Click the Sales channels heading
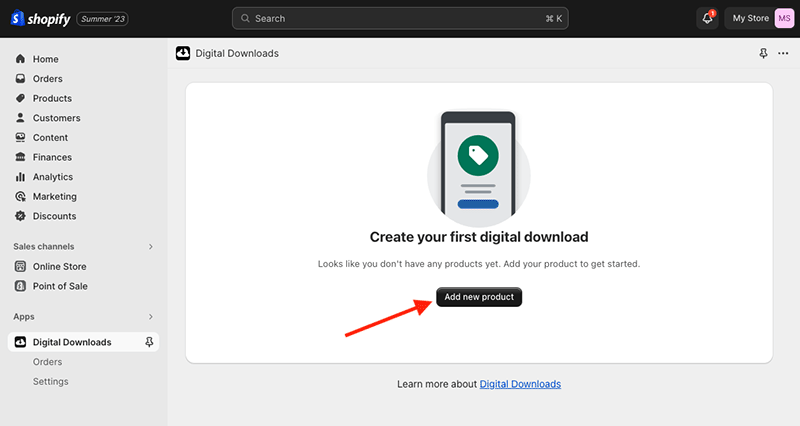The width and height of the screenshot is (800, 426). (x=43, y=246)
